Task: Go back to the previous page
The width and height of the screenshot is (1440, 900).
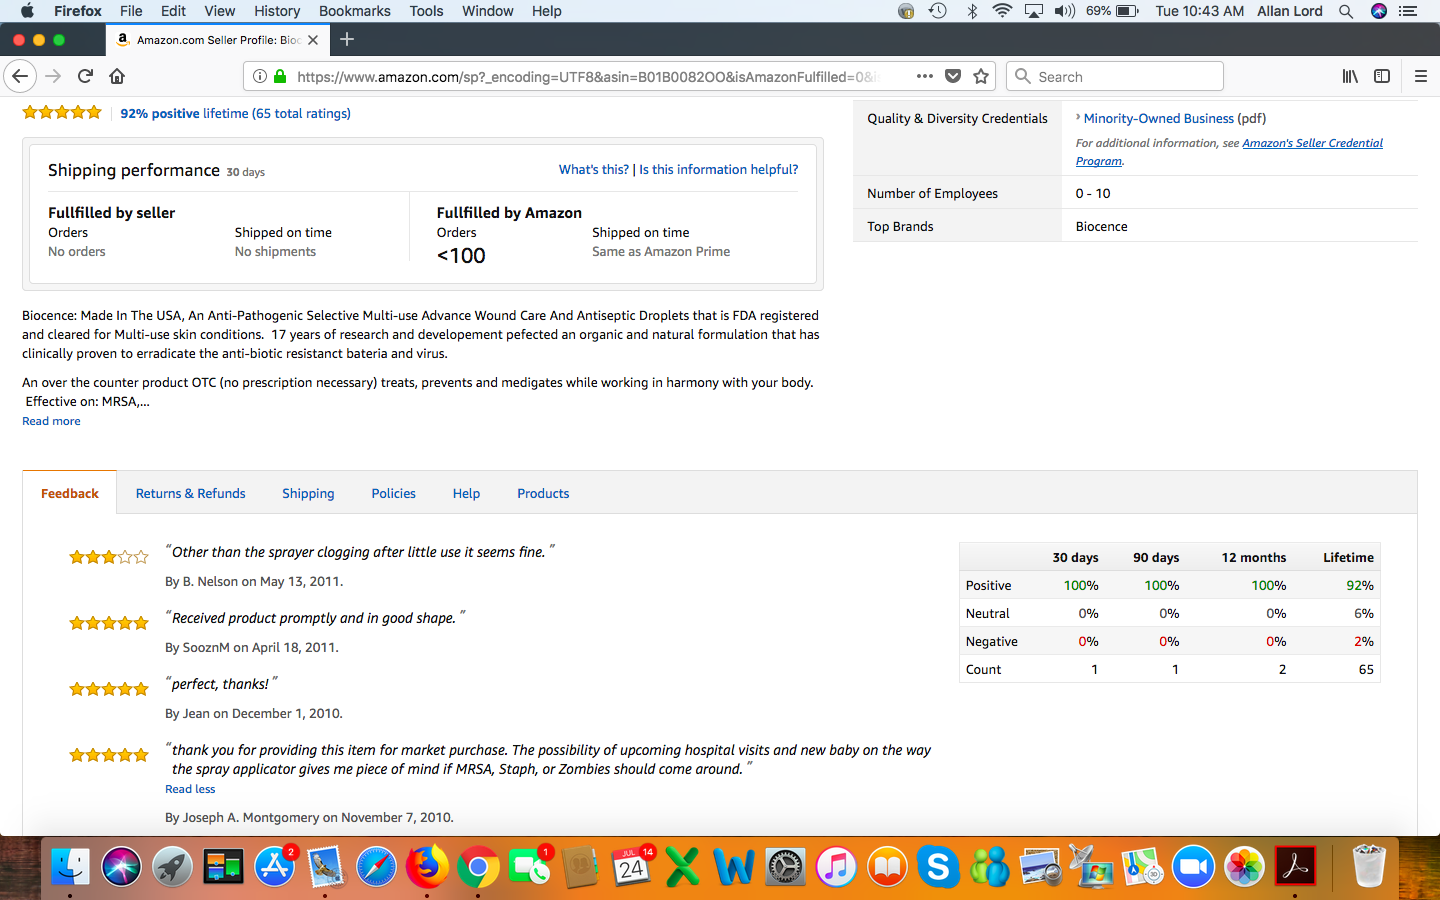Action: tap(20, 76)
